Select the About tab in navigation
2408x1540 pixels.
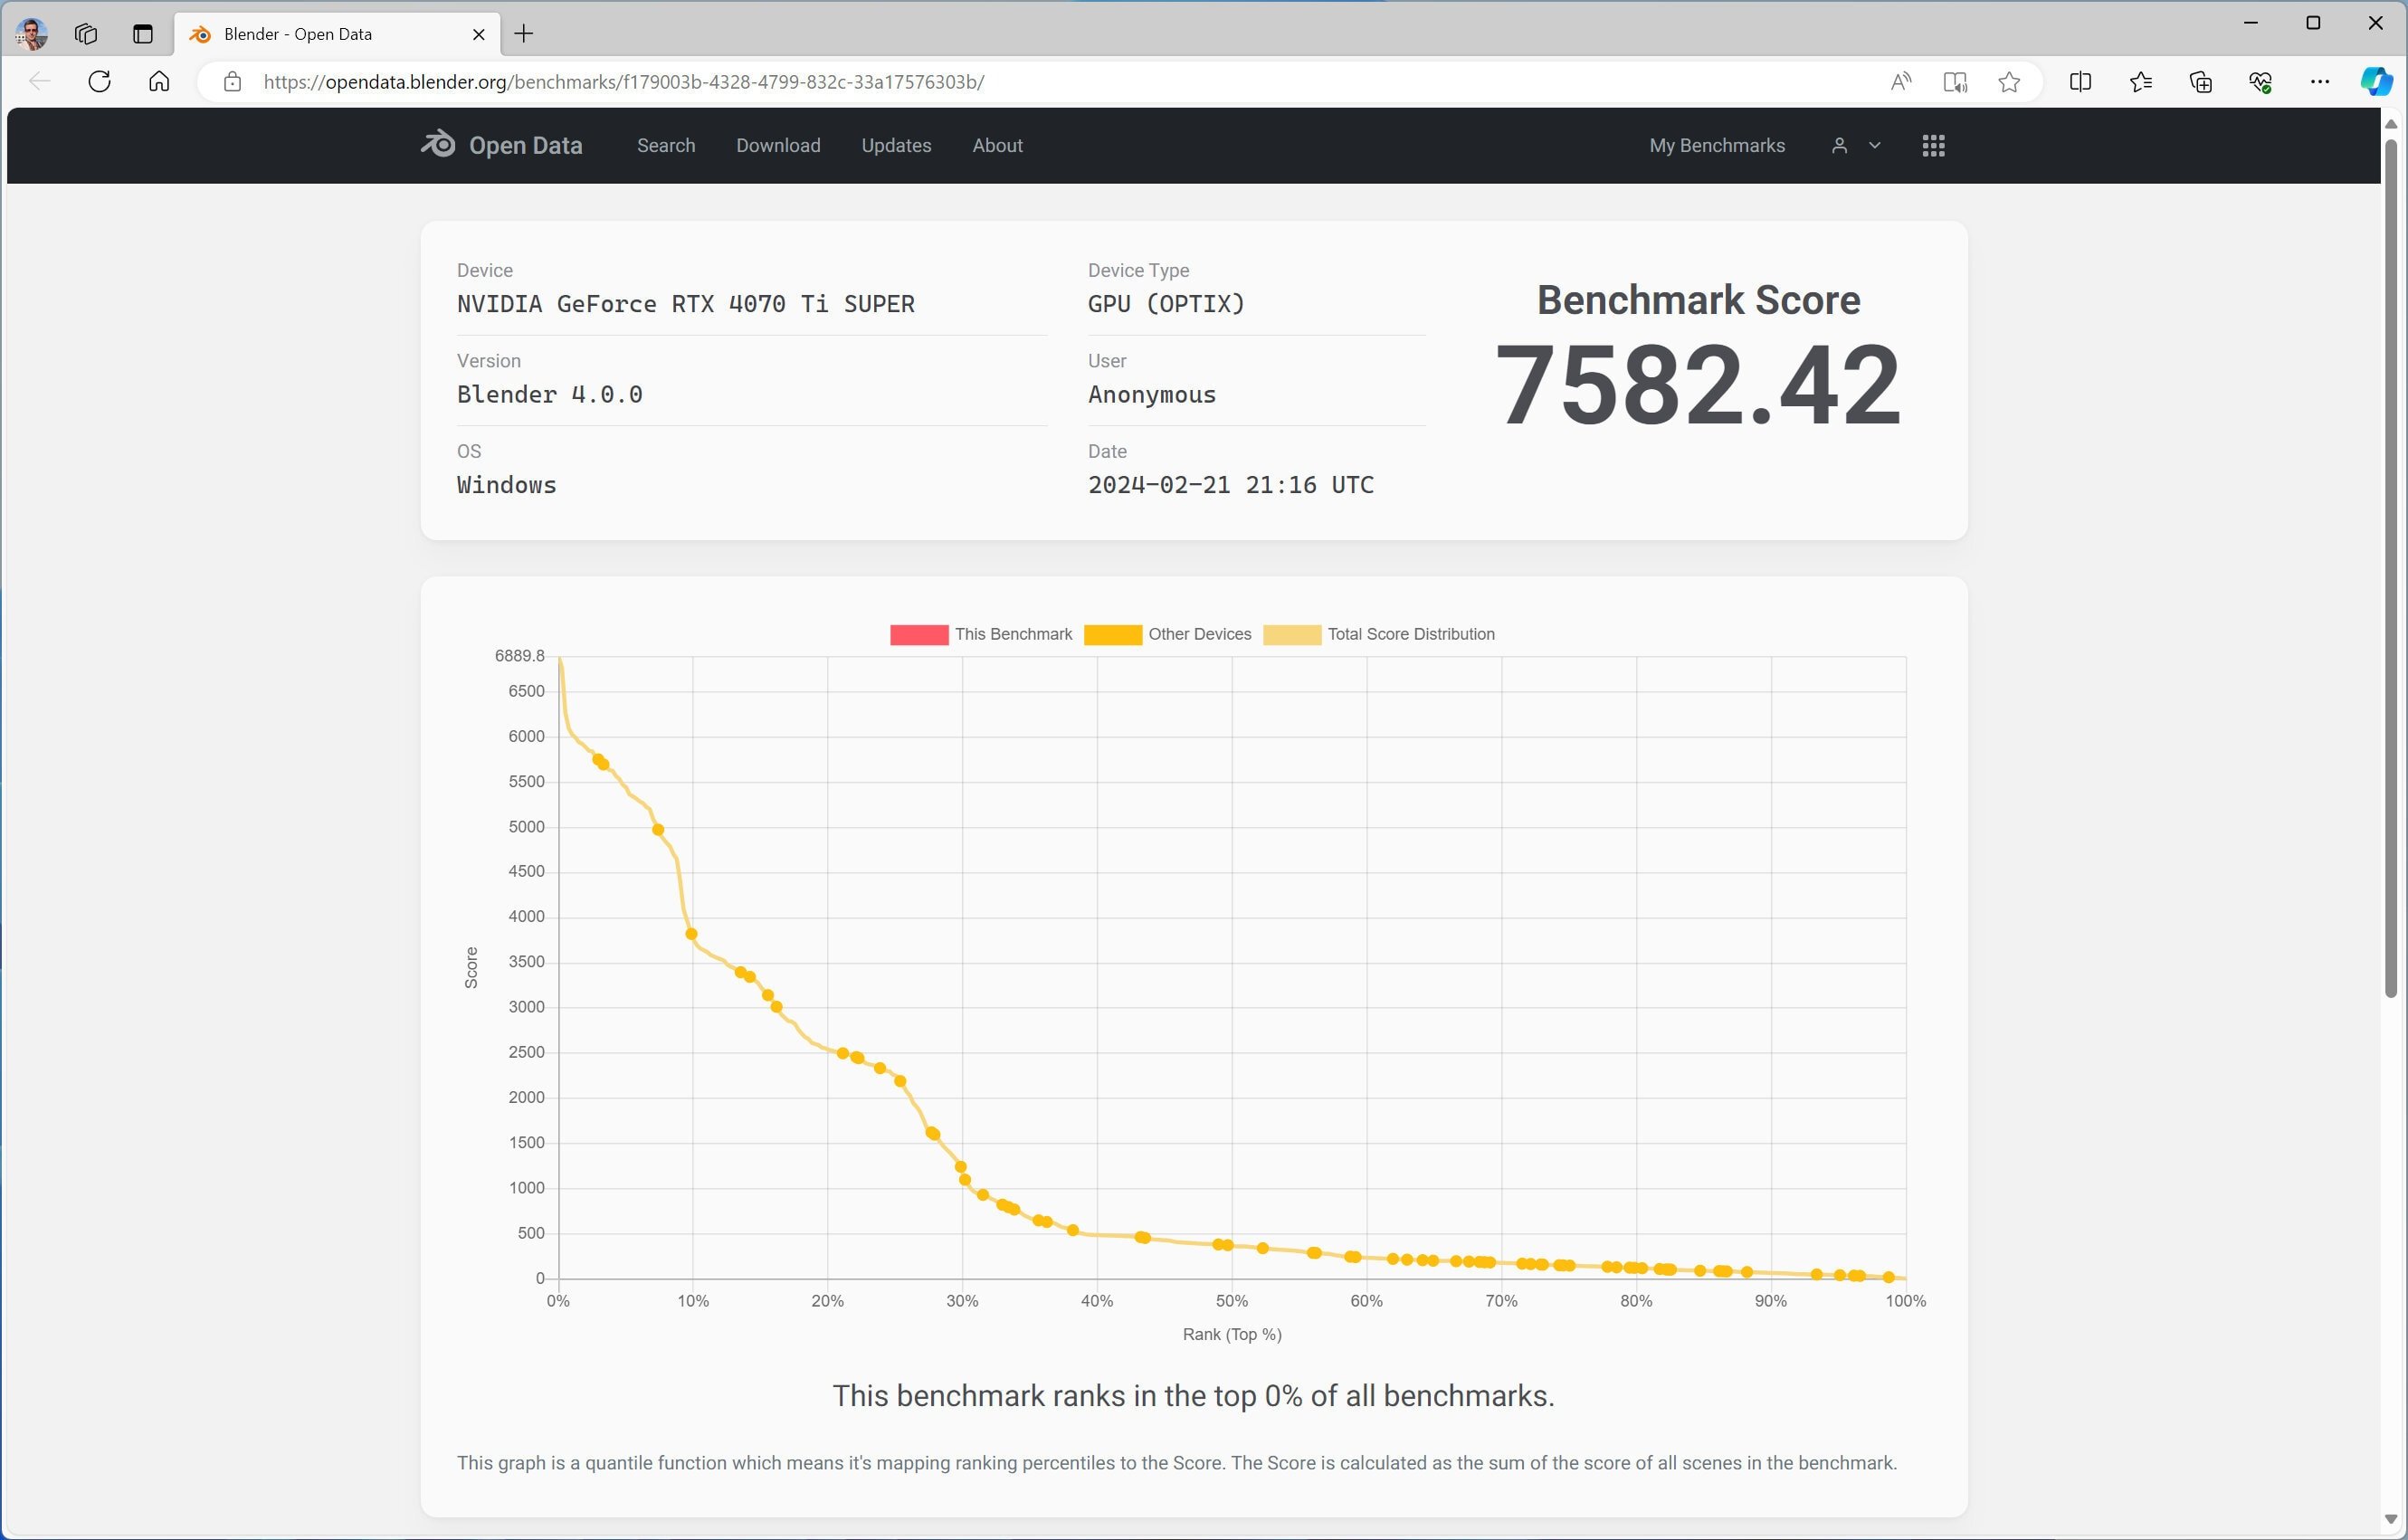click(x=997, y=146)
